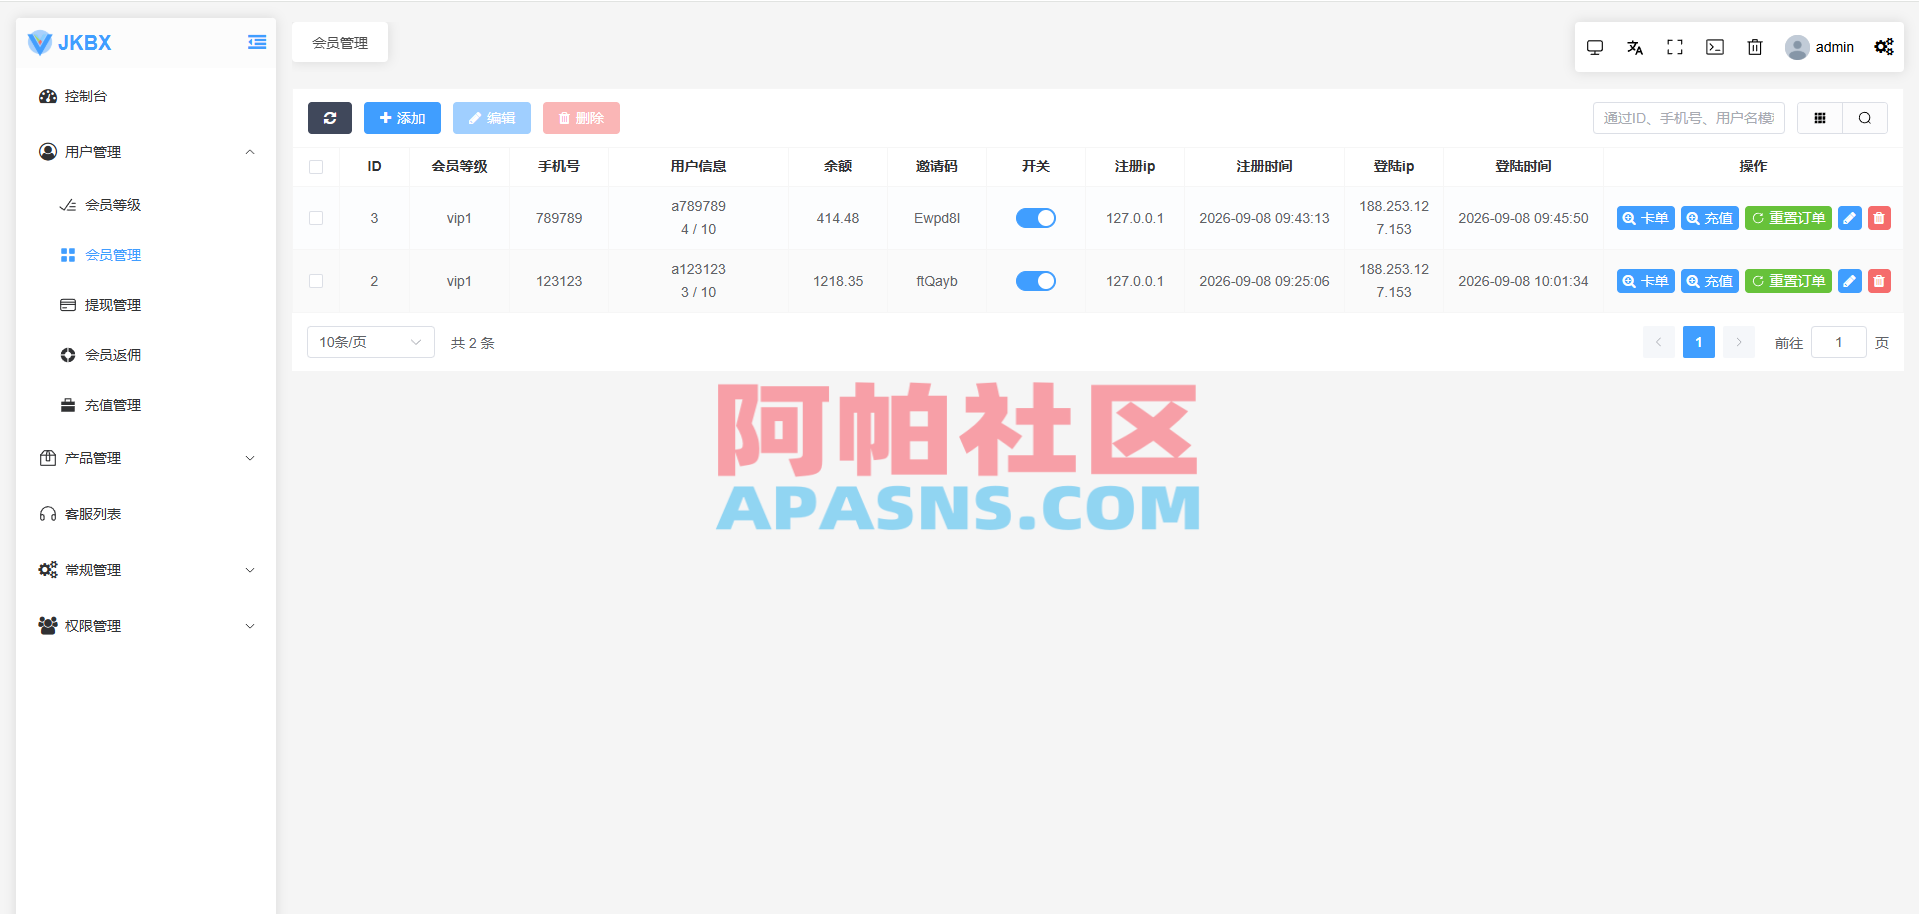The width and height of the screenshot is (1919, 914).
Task: Collapse the 用户管理 menu
Action: tap(146, 152)
